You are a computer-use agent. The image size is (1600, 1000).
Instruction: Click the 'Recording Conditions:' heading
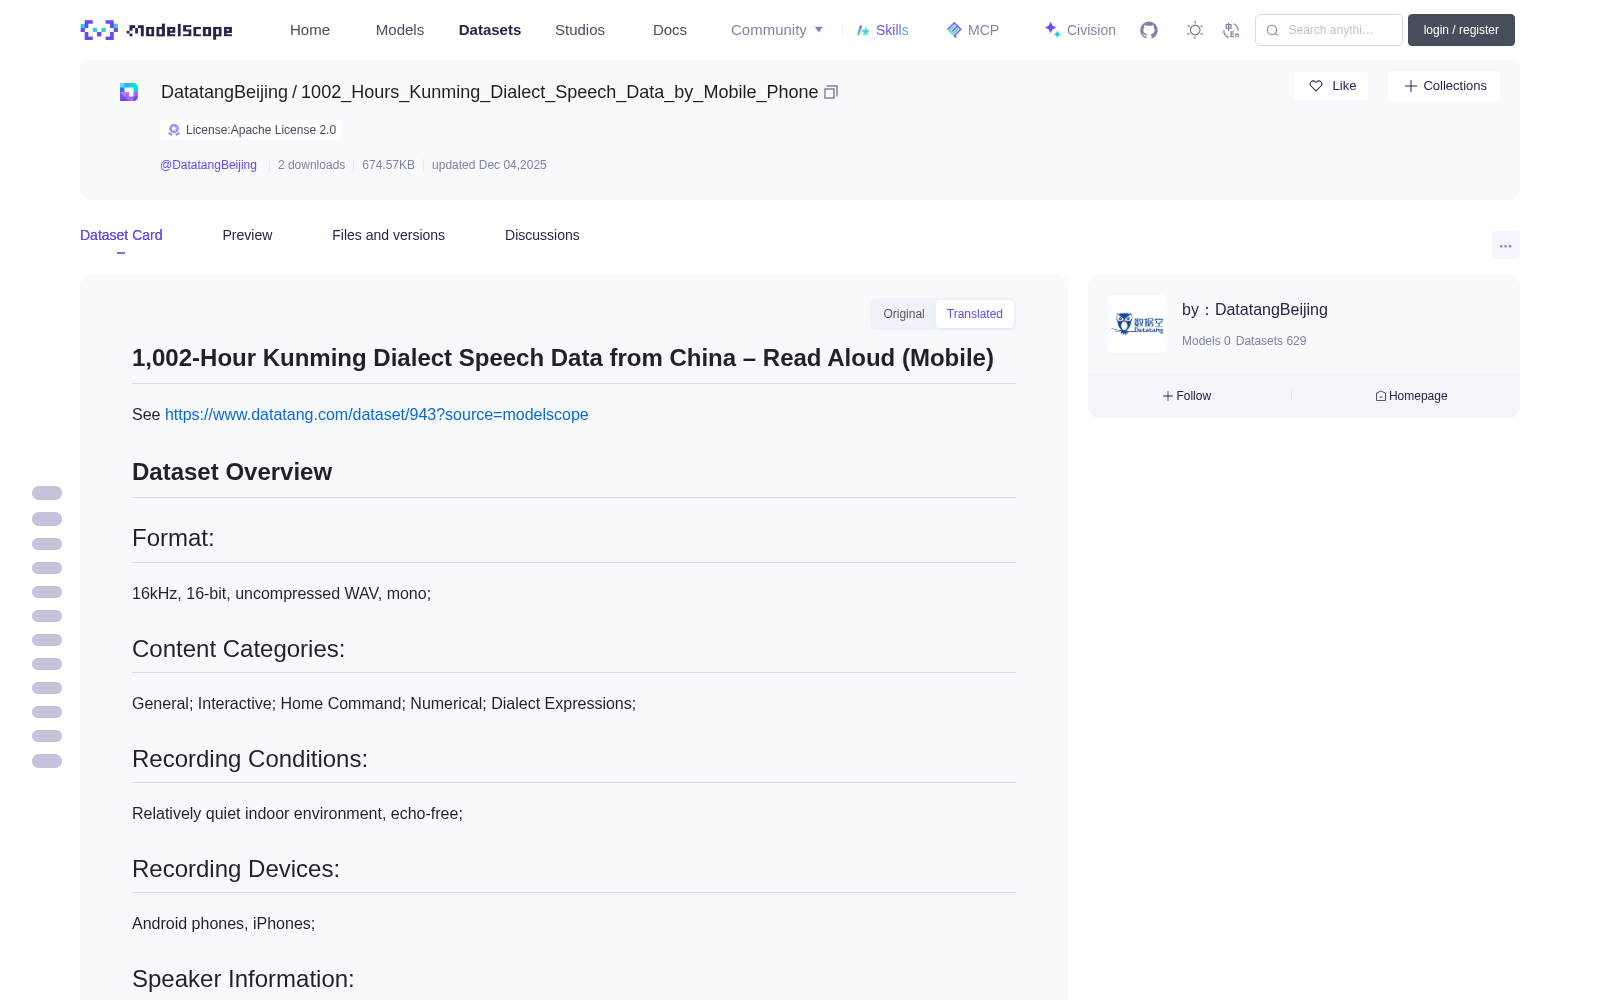click(250, 759)
